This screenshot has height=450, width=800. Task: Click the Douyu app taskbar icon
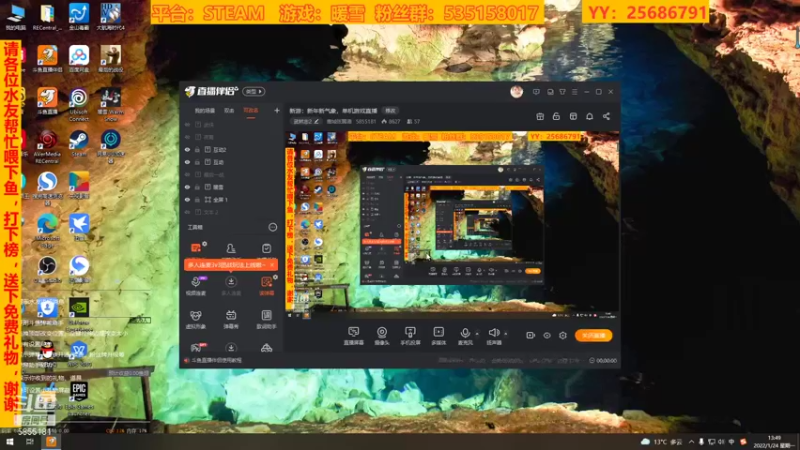click(x=51, y=442)
